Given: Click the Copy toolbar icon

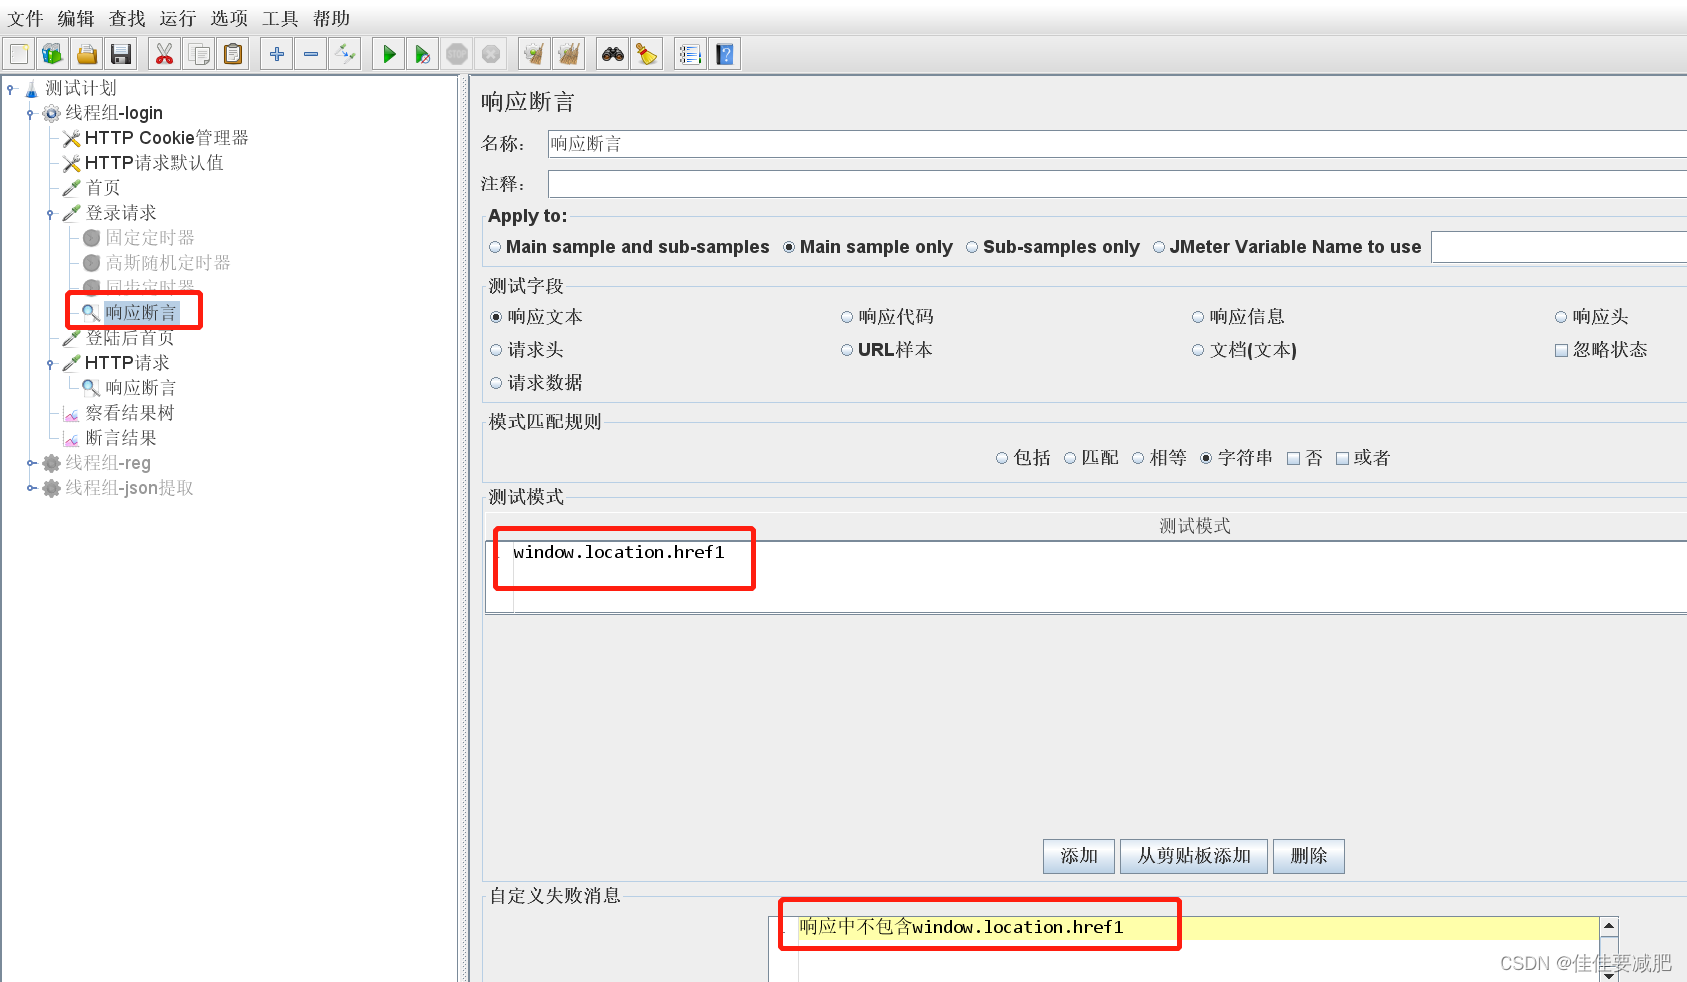Looking at the screenshot, I should point(199,54).
